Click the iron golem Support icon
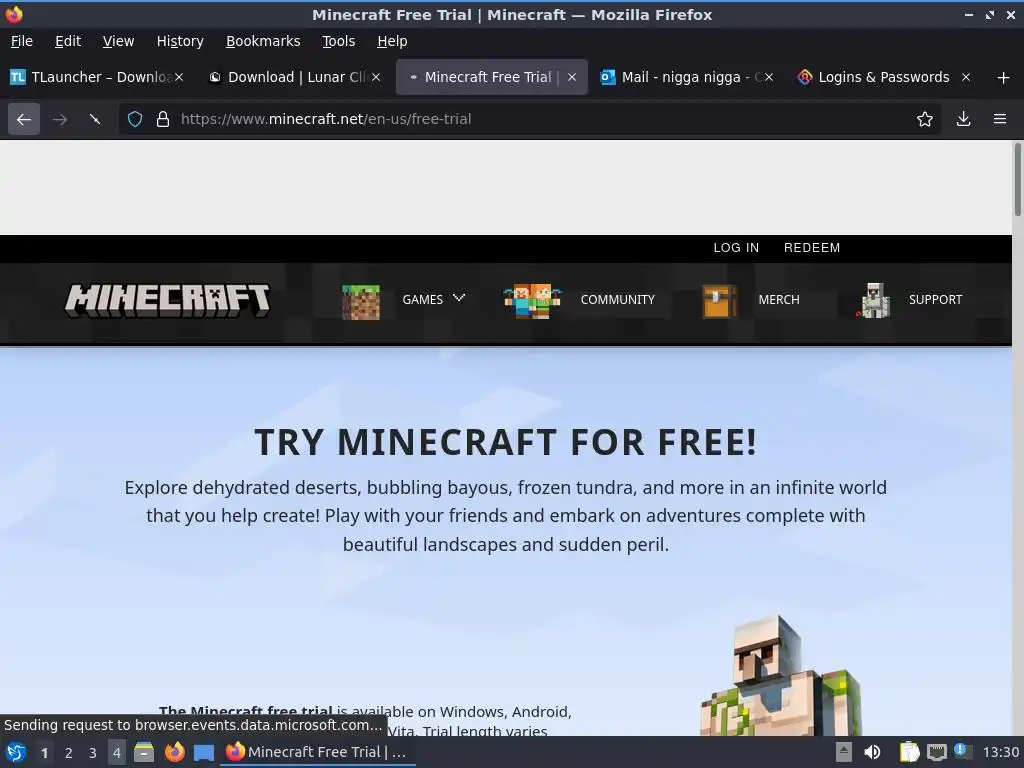The image size is (1024, 768). [874, 300]
